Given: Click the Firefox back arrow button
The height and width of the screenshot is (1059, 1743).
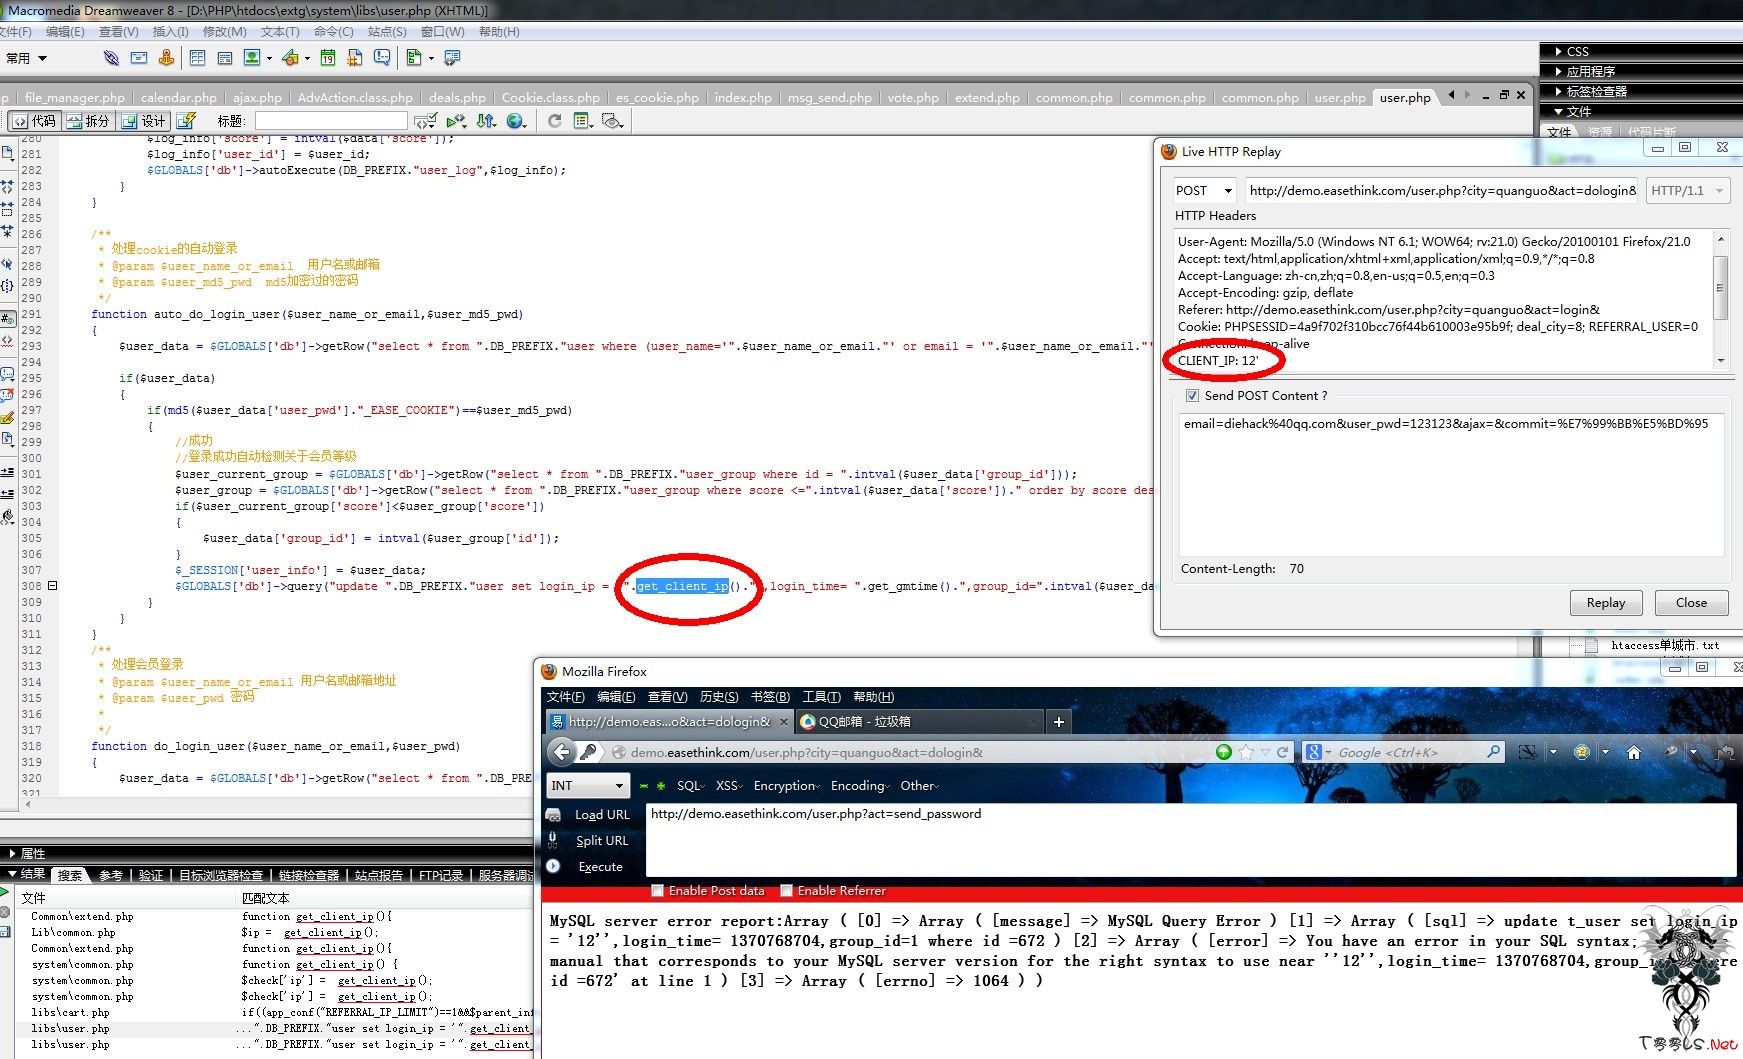Looking at the screenshot, I should (563, 752).
